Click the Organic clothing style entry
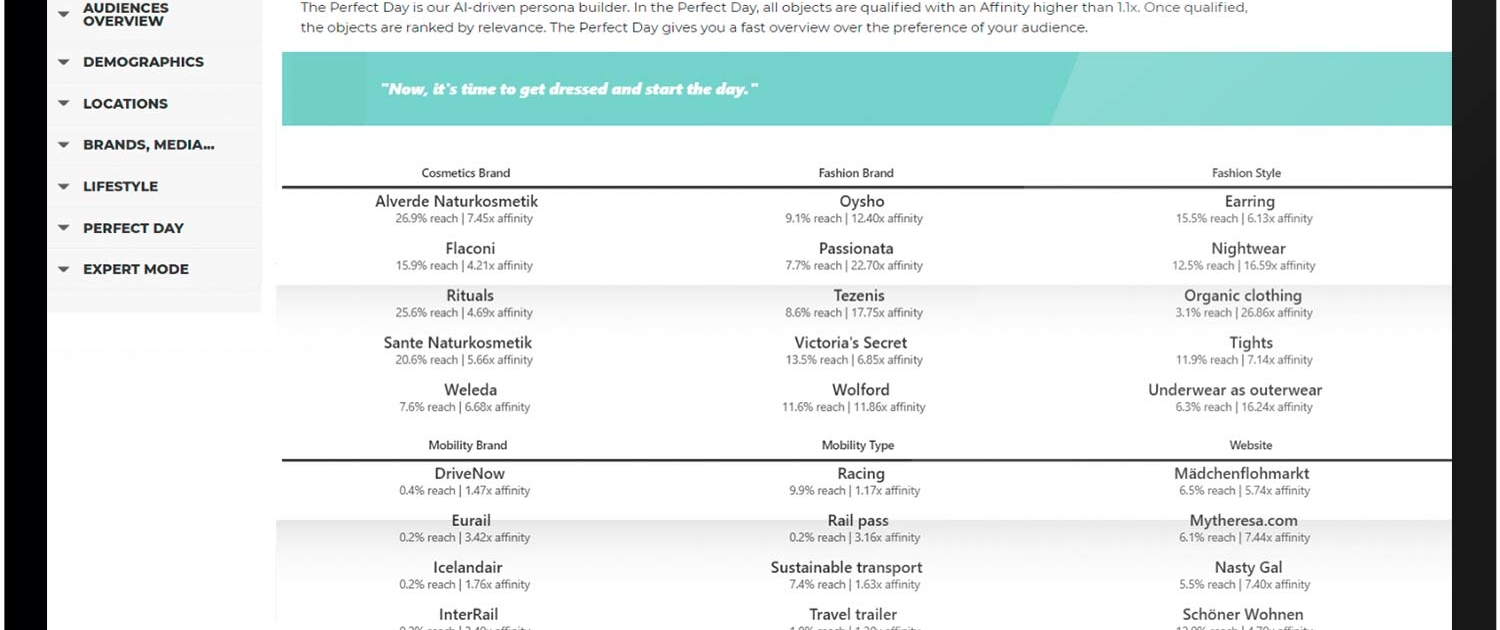The width and height of the screenshot is (1500, 630). [x=1242, y=296]
